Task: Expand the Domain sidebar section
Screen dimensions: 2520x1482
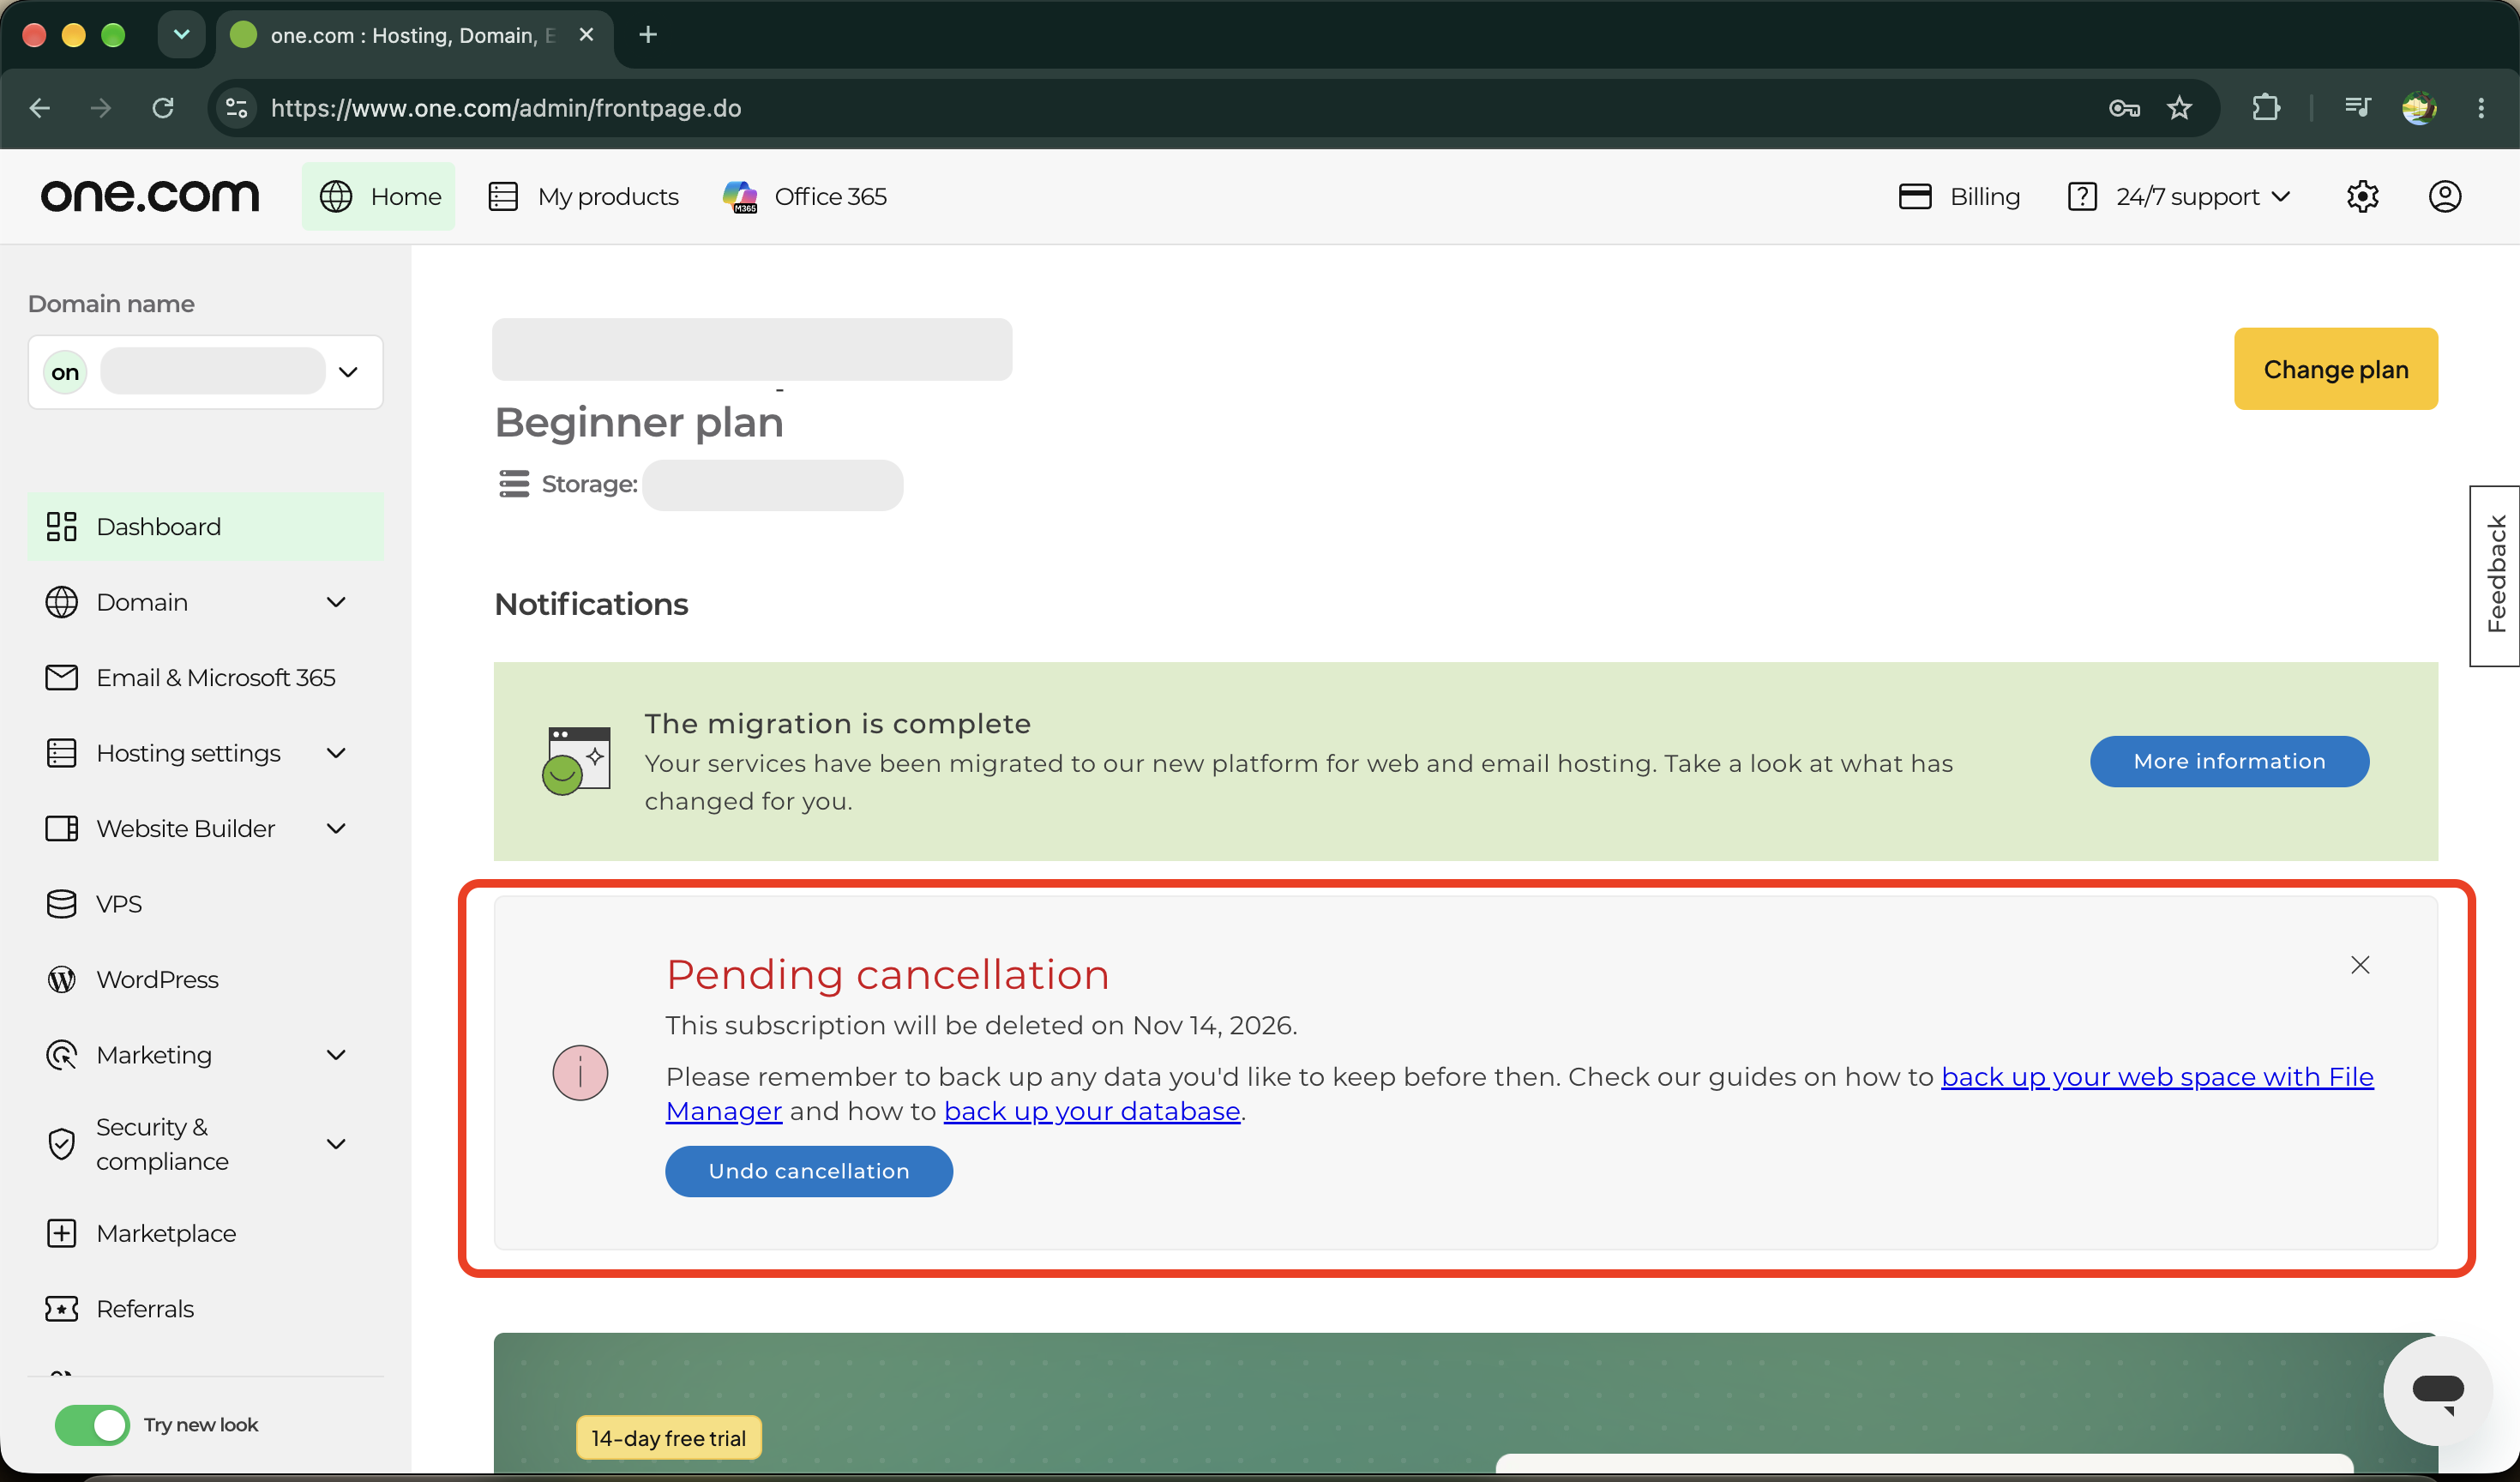Action: [x=205, y=602]
